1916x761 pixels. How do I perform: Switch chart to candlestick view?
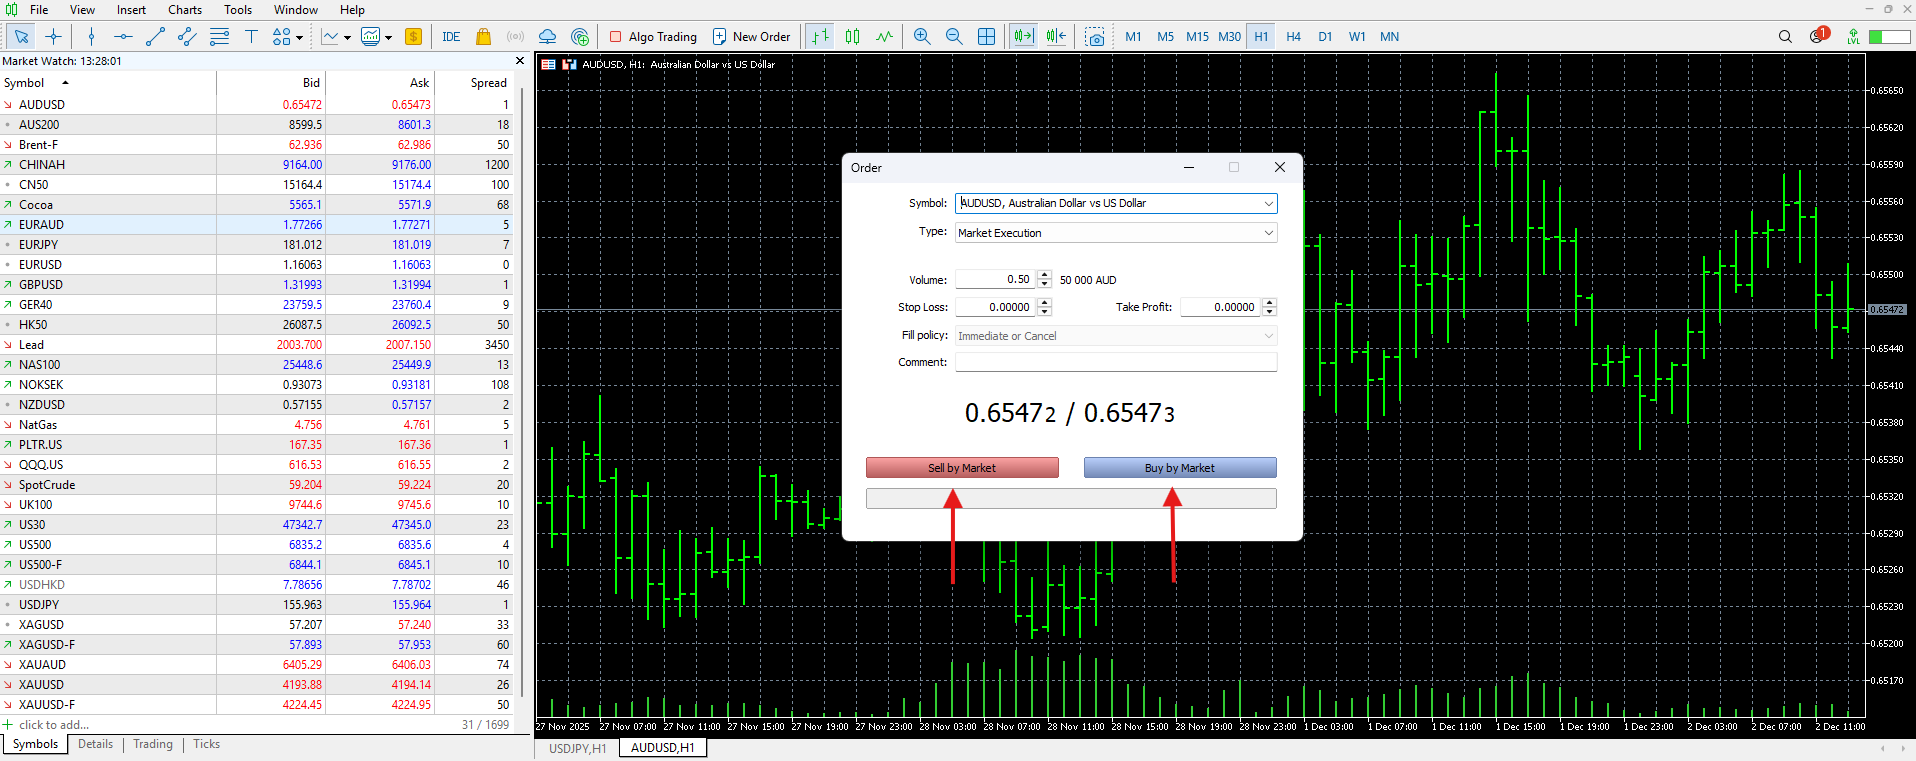point(852,37)
